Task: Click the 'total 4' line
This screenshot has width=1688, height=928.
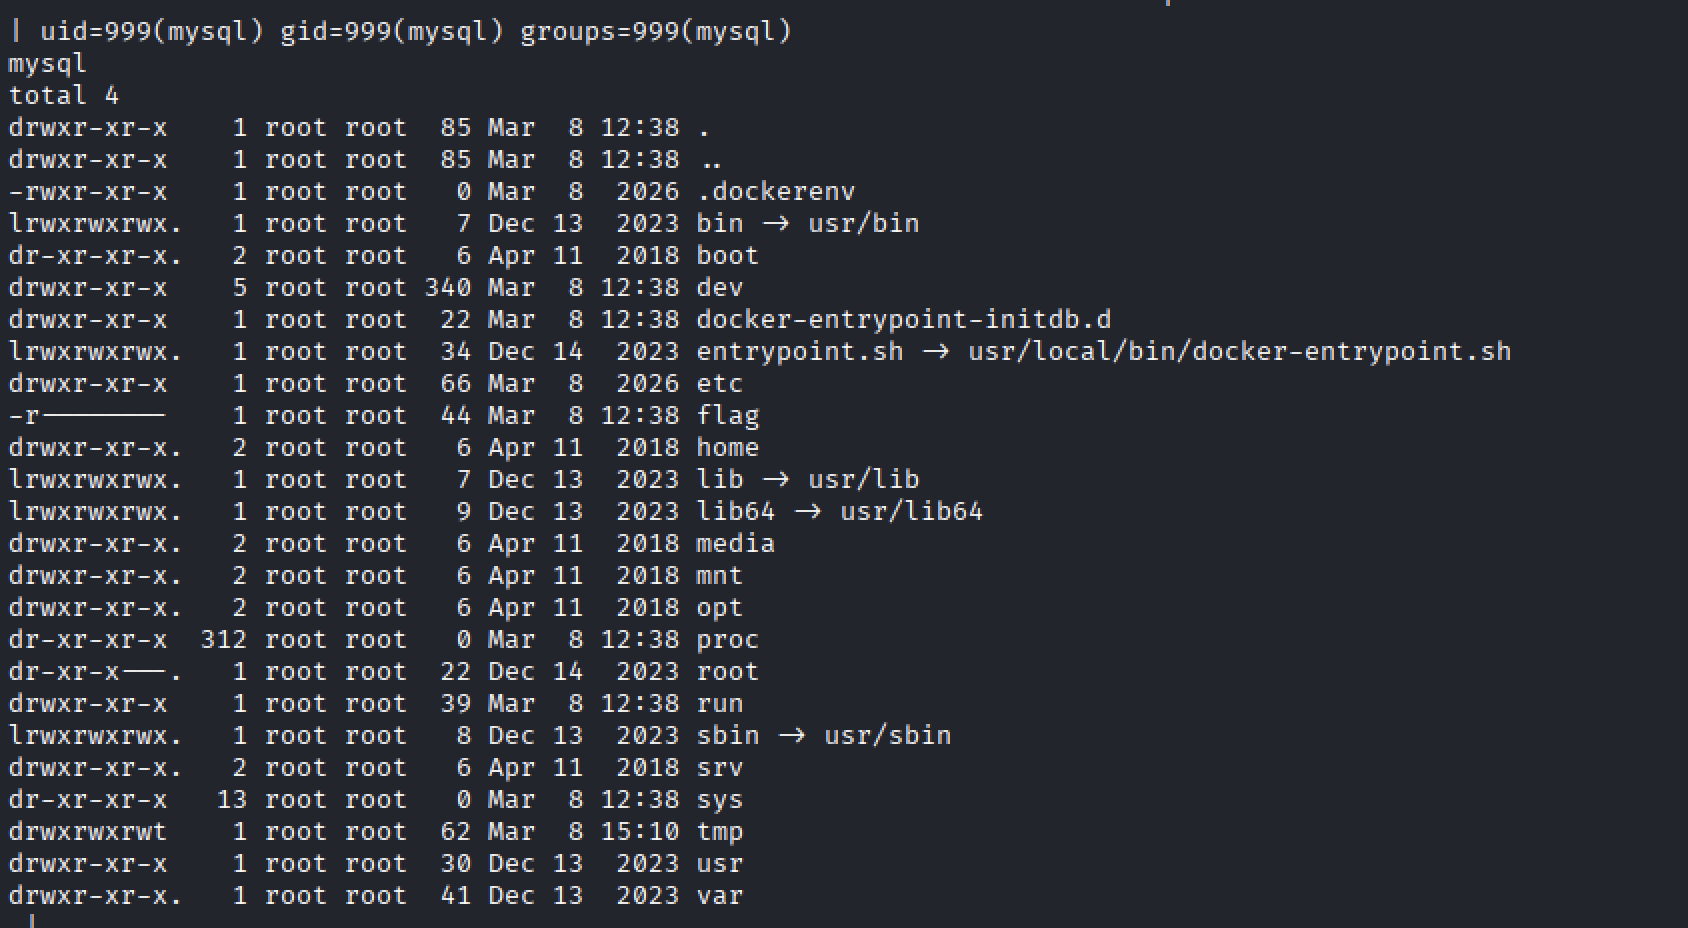Action: tap(64, 95)
